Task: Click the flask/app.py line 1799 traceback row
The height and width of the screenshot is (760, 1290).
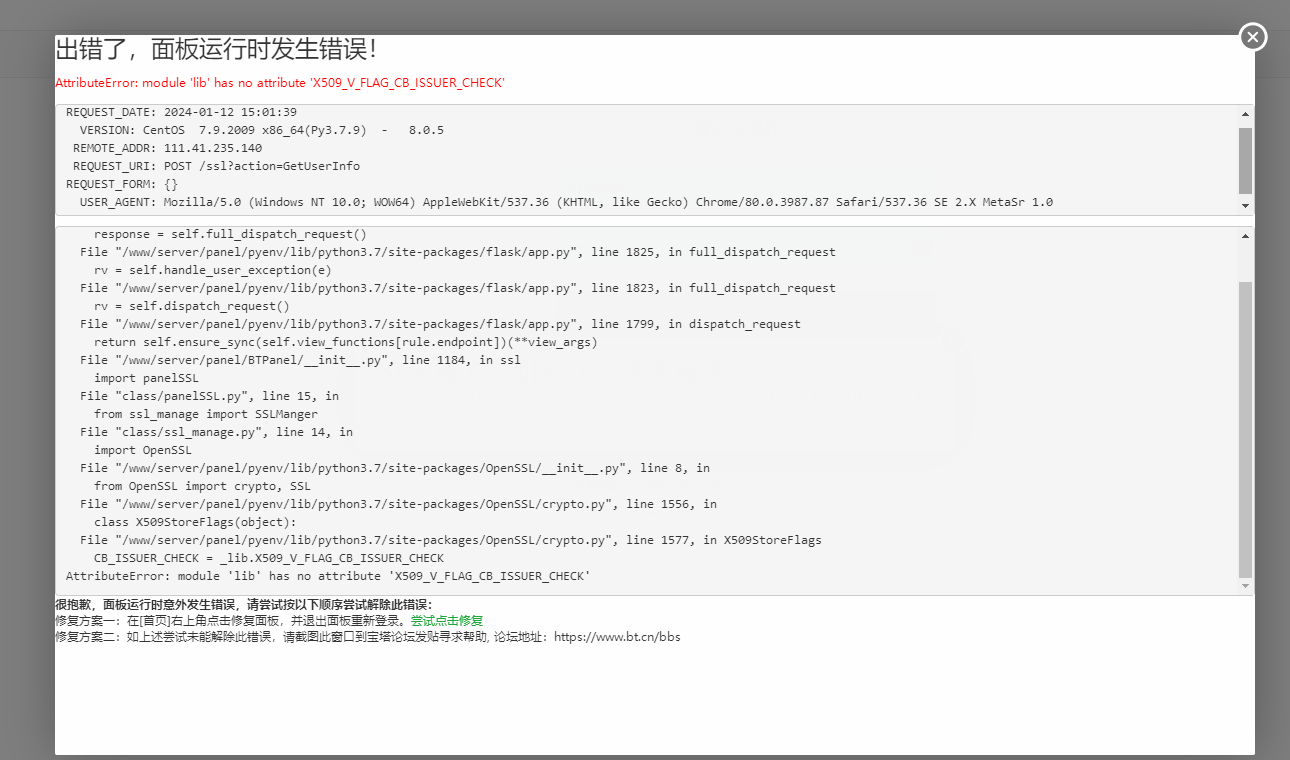Action: point(440,324)
